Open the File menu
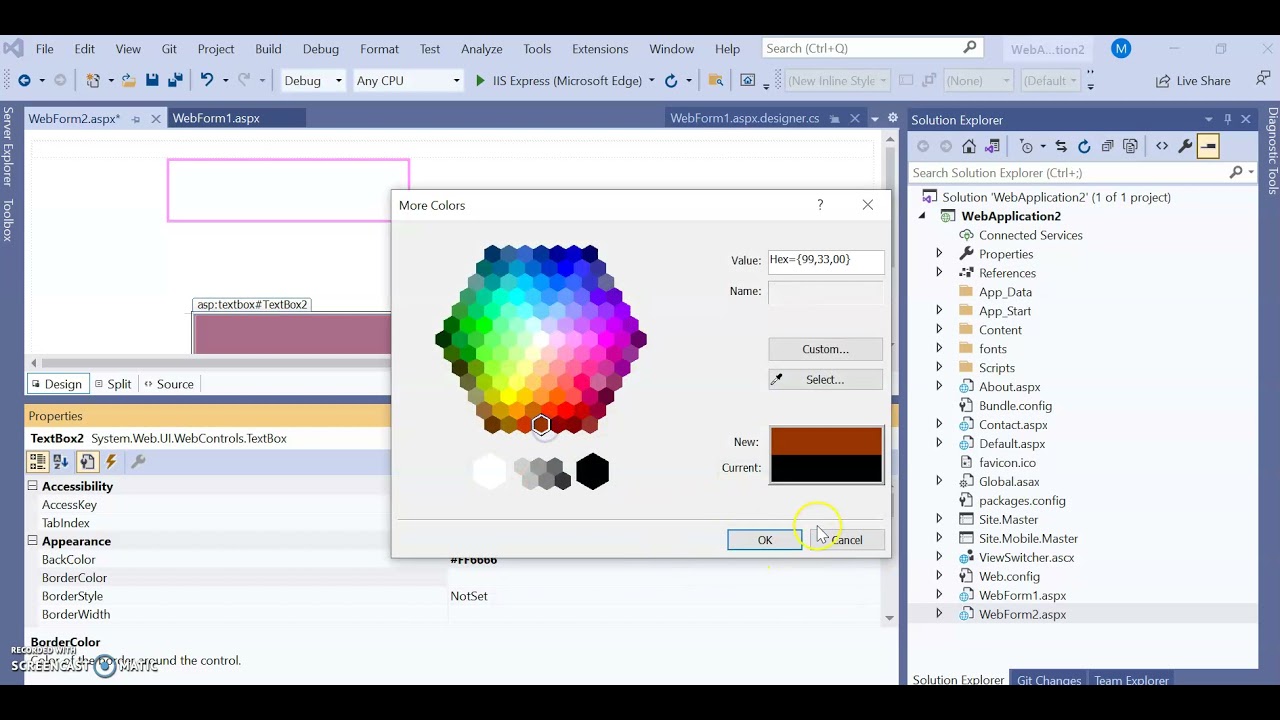Viewport: 1280px width, 720px height. pos(45,49)
